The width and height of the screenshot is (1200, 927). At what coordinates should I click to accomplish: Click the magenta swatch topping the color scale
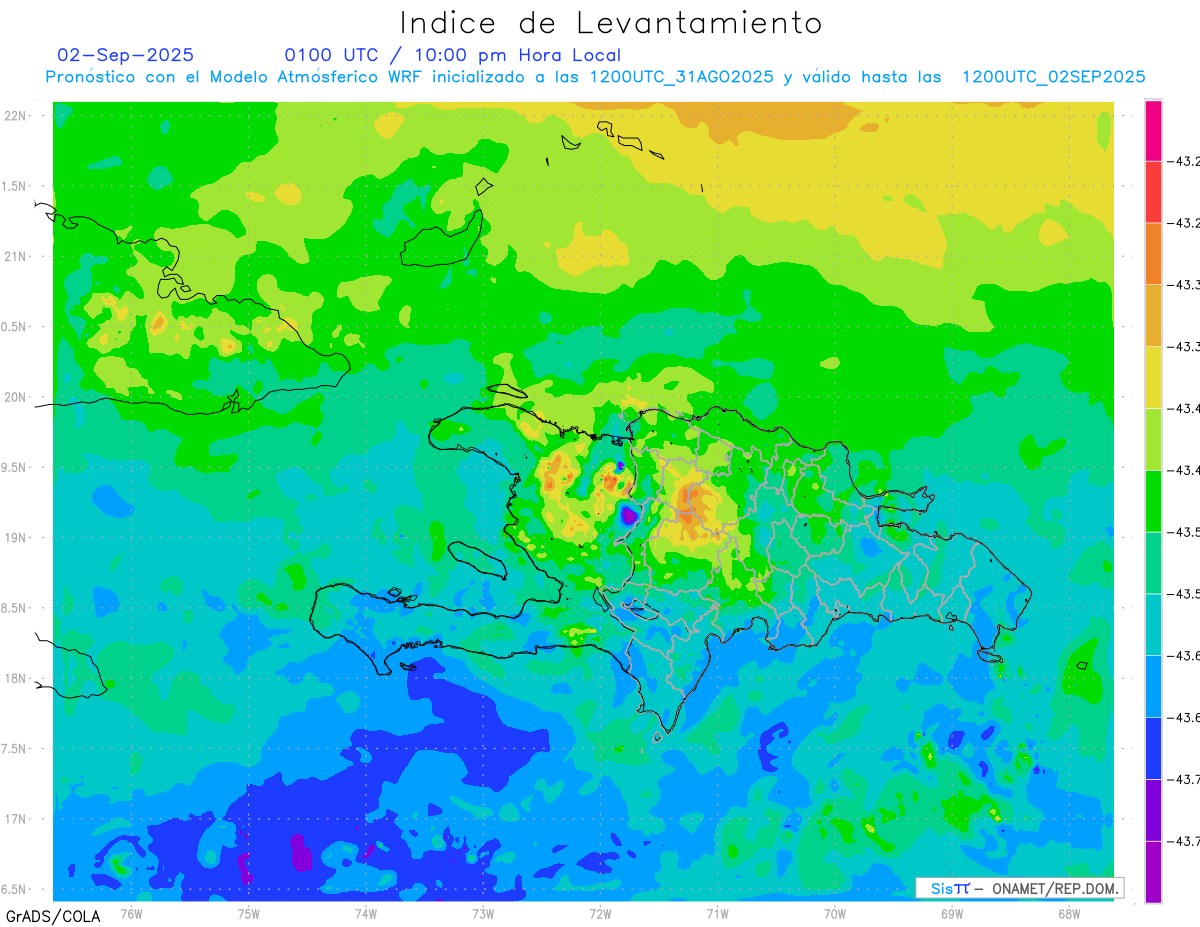click(x=1153, y=130)
